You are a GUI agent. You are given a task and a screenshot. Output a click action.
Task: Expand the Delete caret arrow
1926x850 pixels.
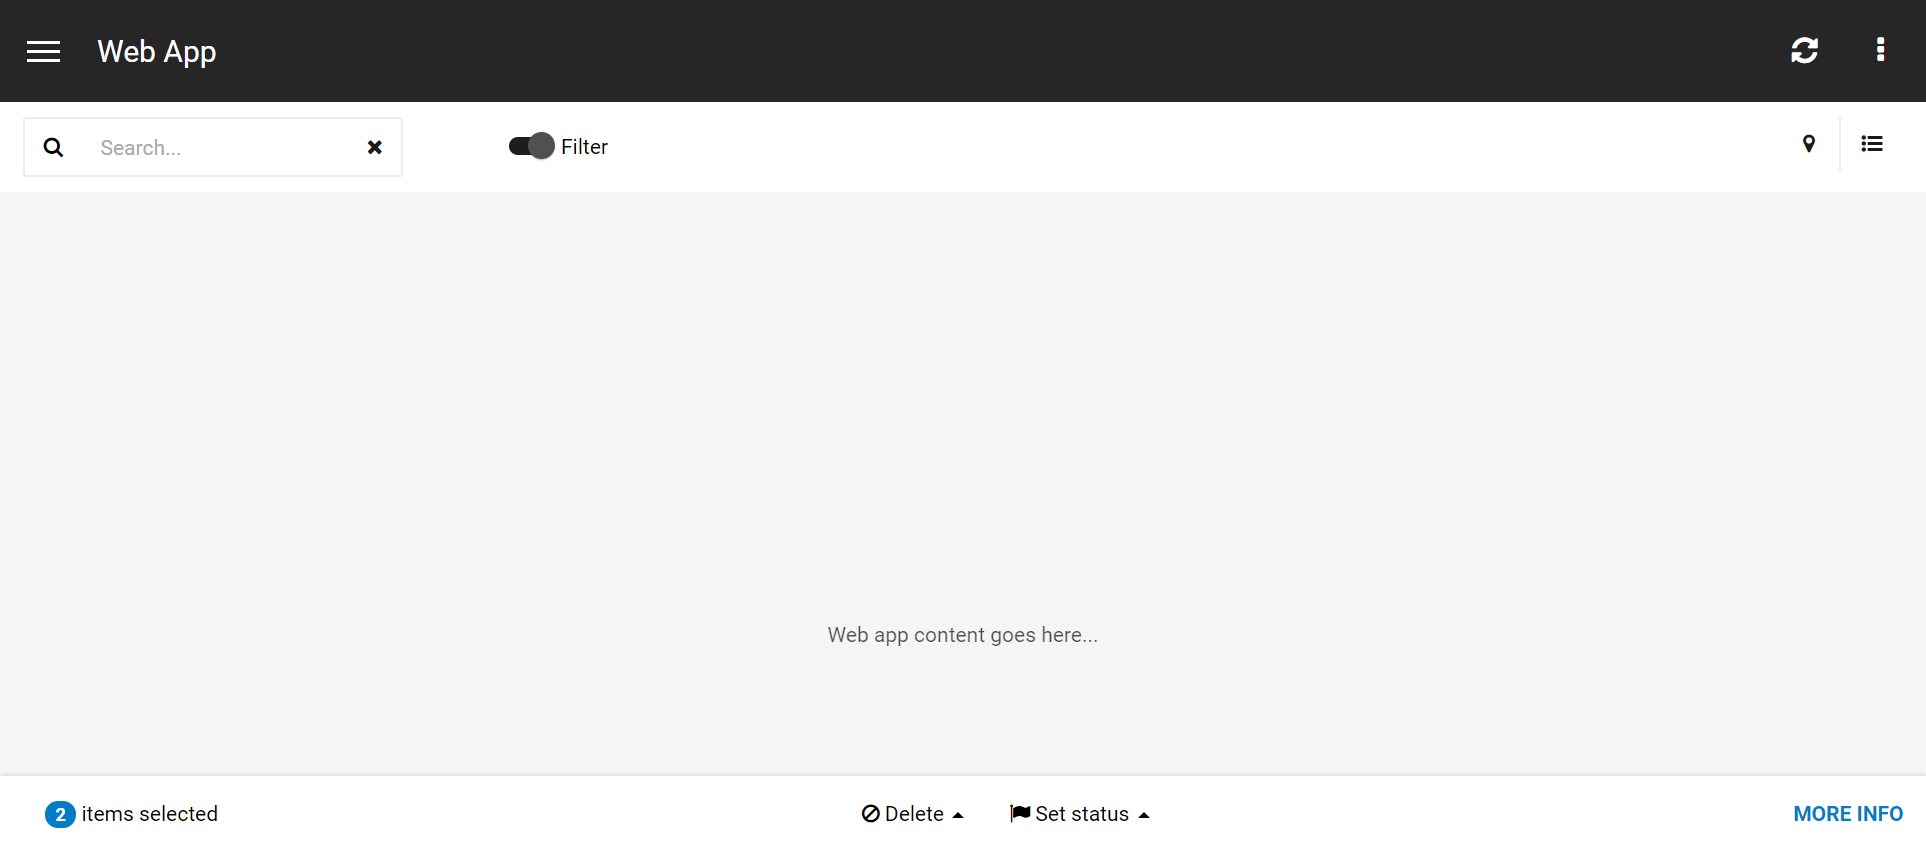pos(958,815)
